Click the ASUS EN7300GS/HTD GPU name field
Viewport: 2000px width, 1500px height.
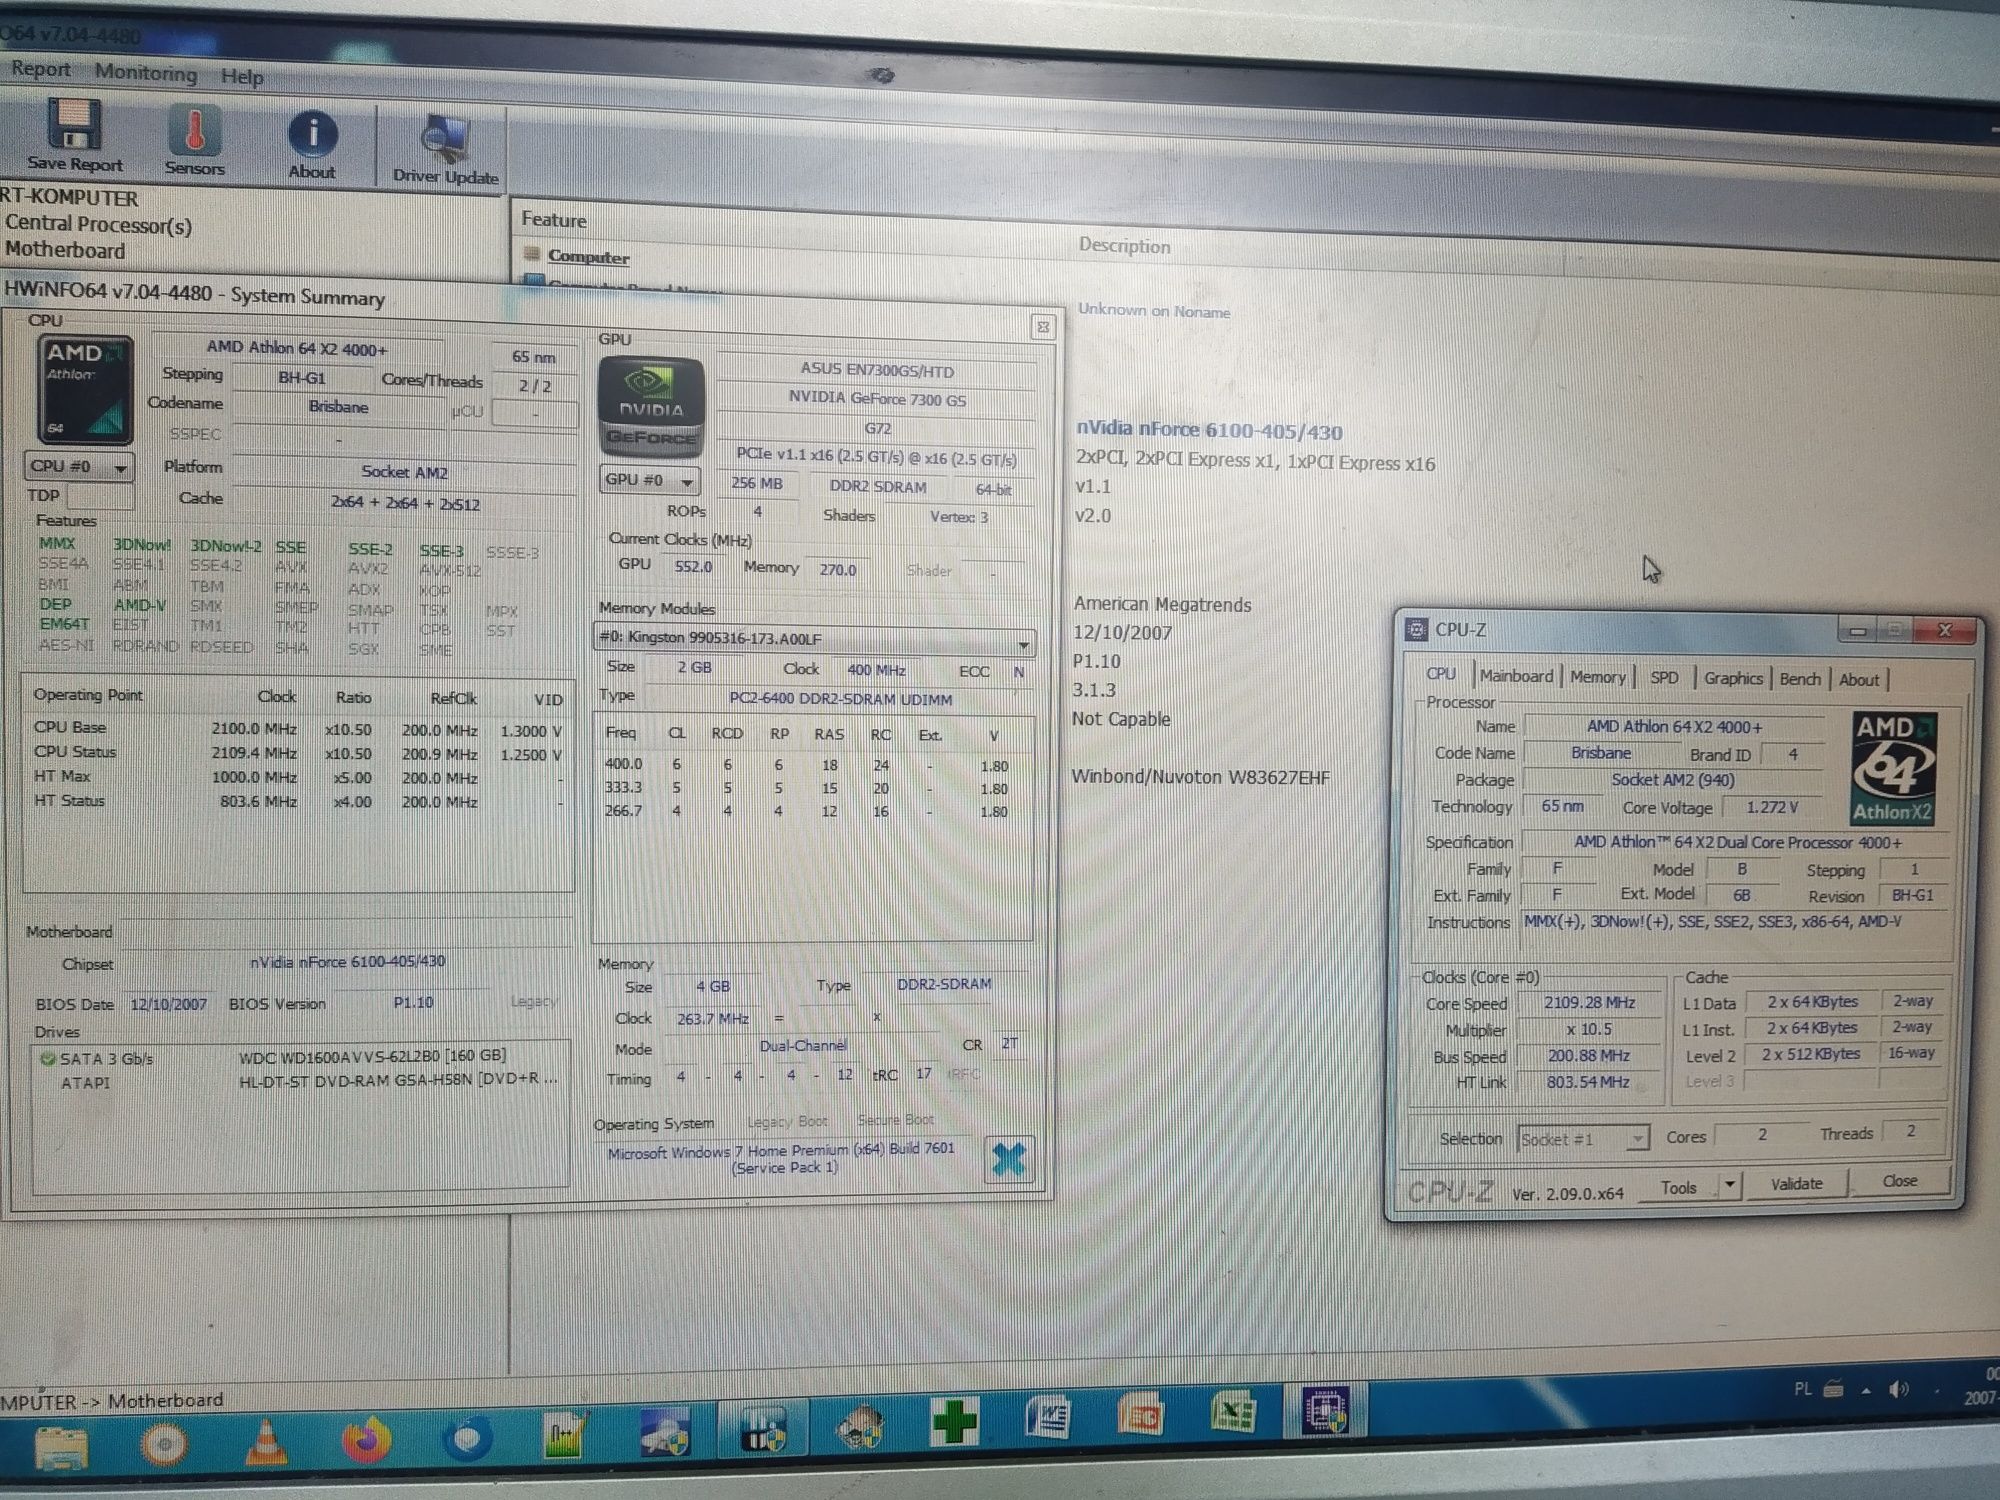point(876,370)
